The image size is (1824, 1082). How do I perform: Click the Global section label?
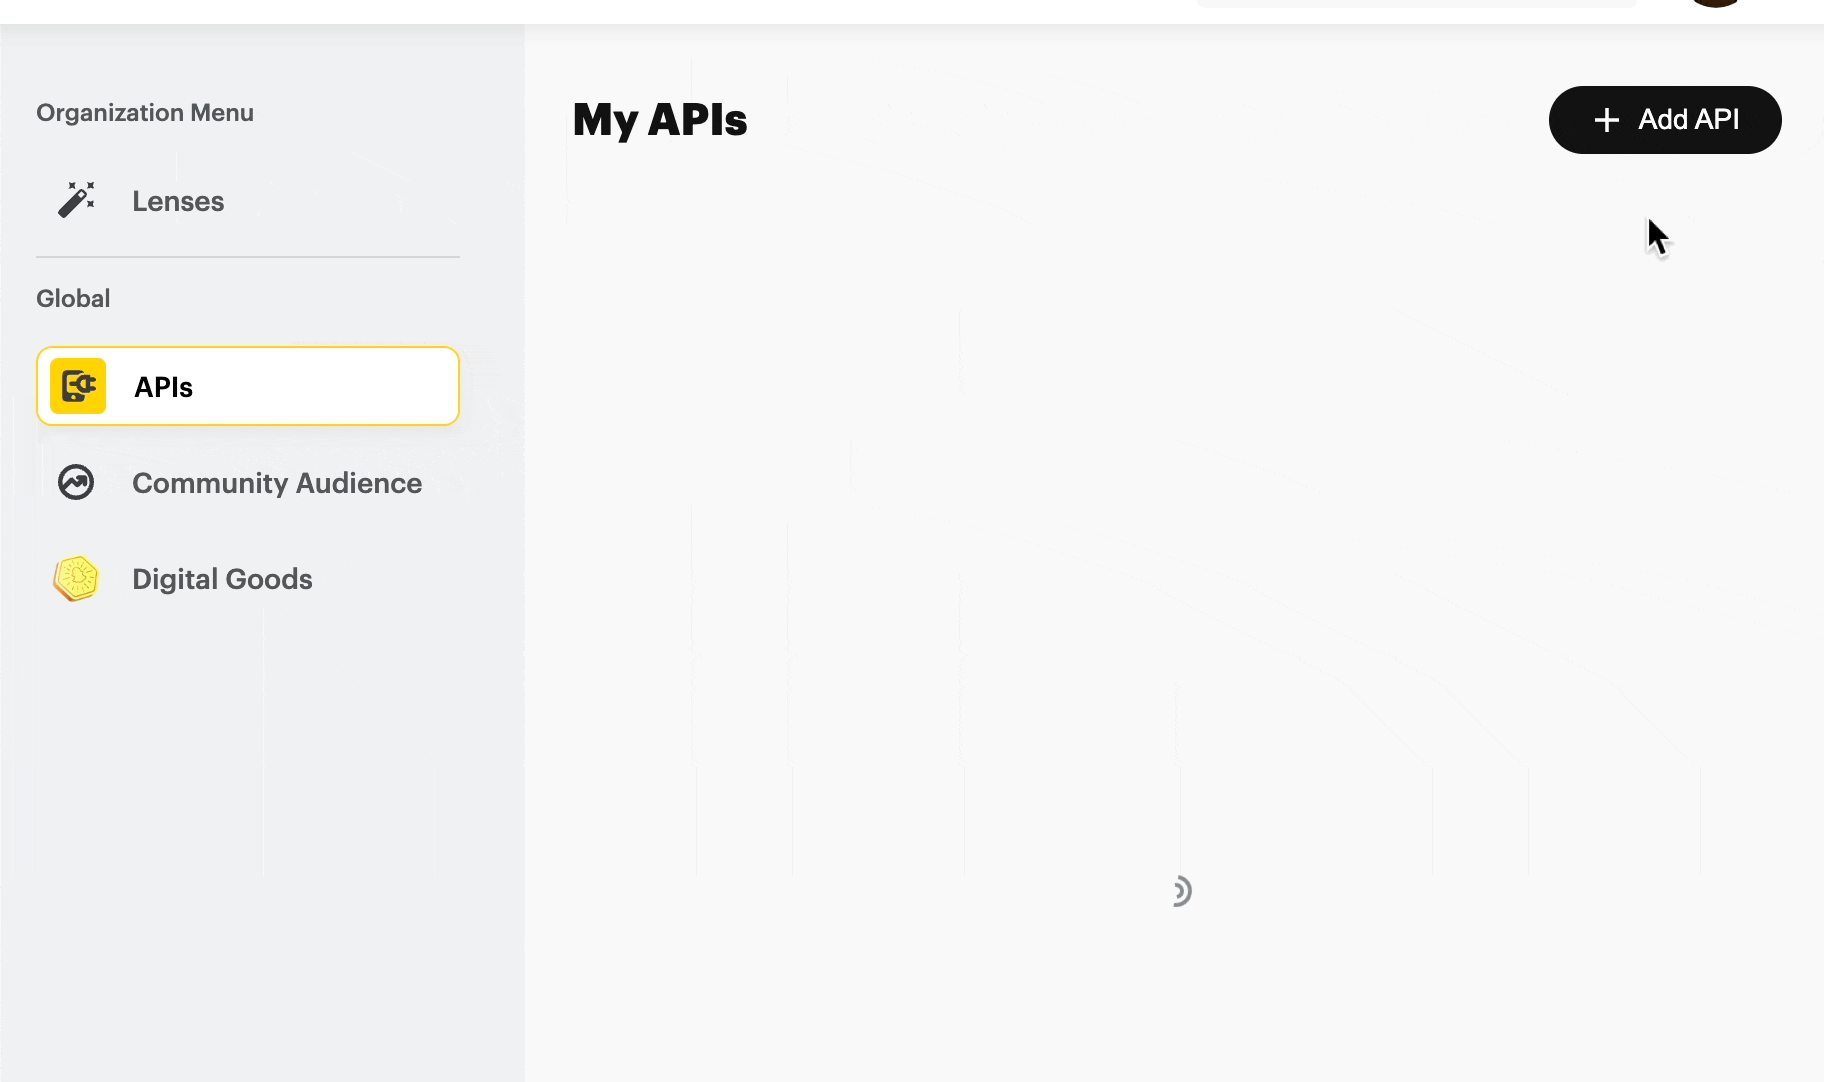pos(73,298)
